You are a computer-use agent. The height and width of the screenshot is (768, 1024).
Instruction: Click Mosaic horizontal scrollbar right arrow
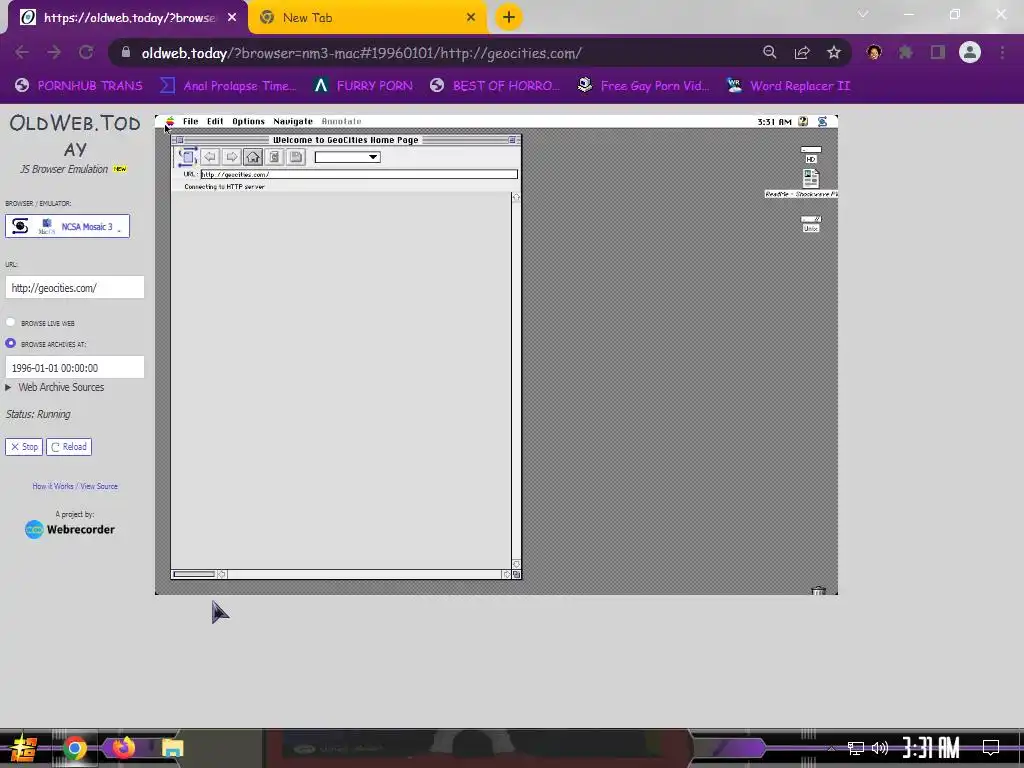506,575
